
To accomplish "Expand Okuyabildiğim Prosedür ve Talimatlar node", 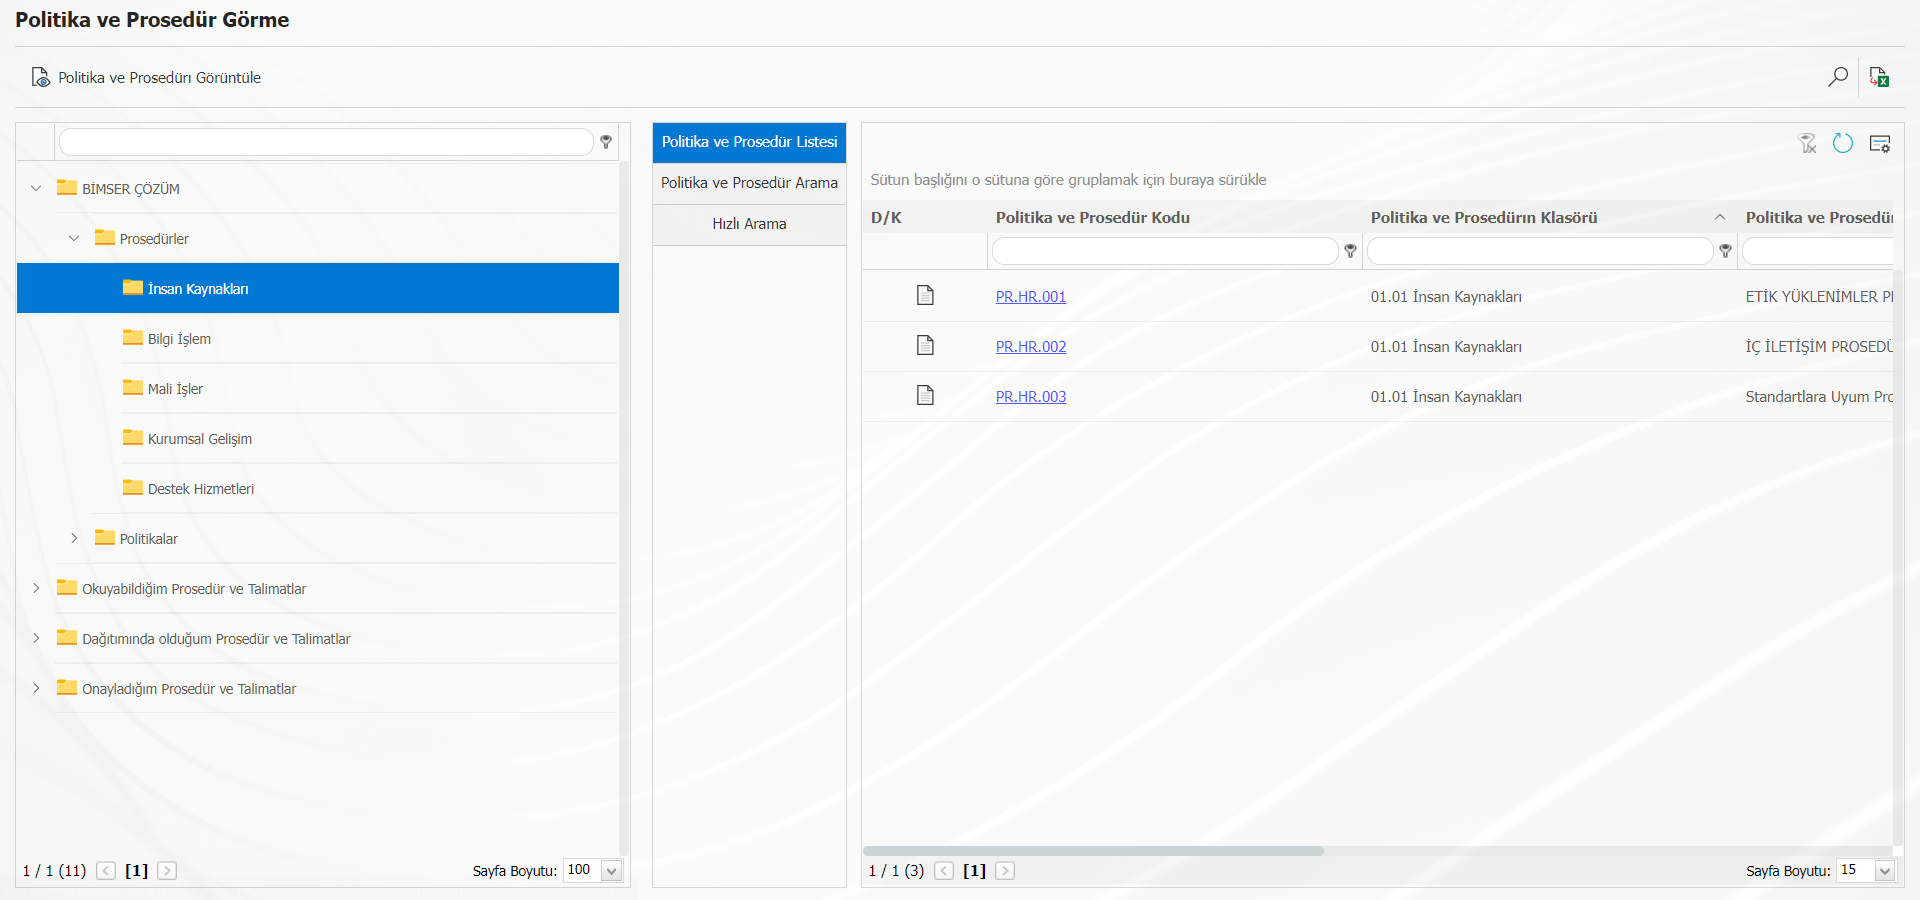I will 36,588.
